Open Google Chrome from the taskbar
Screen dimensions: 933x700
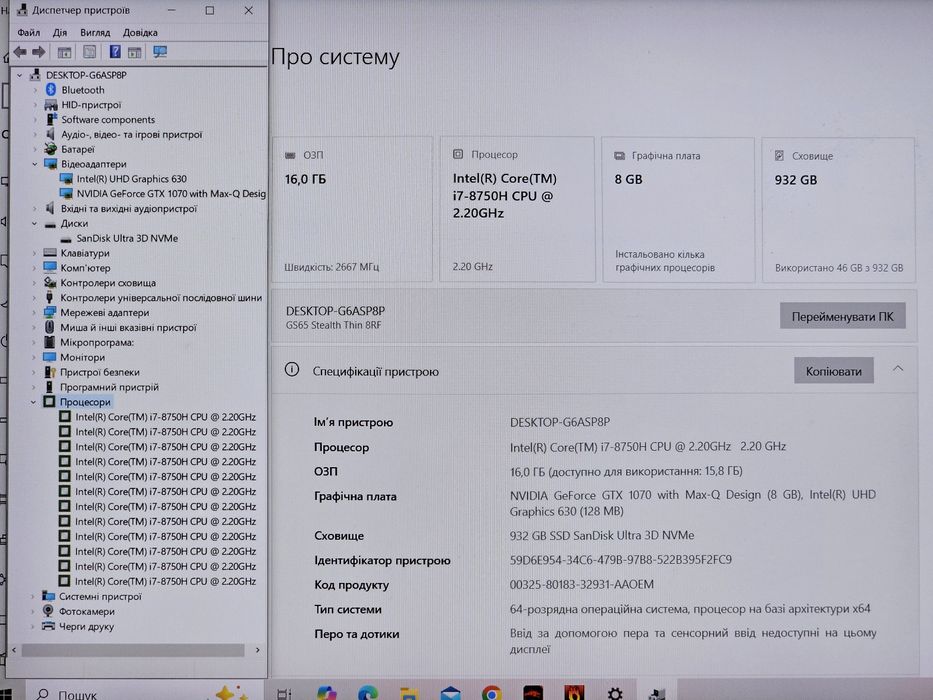pos(491,693)
